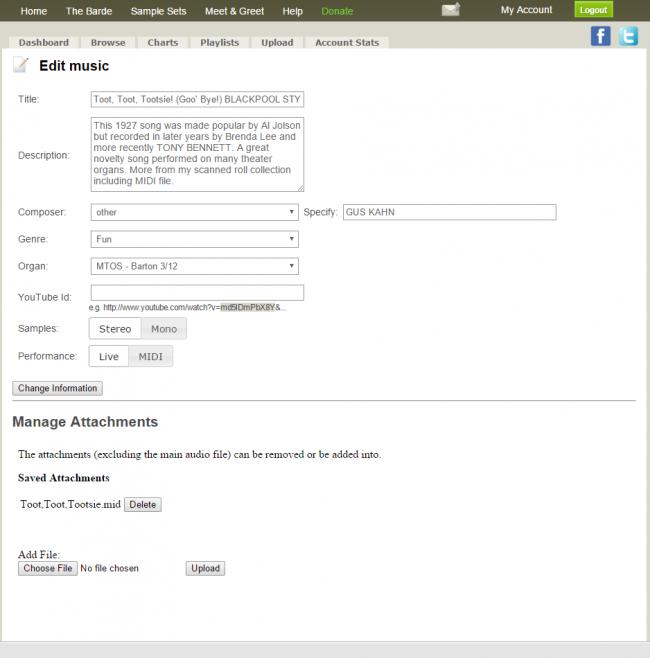The height and width of the screenshot is (658, 650).
Task: Open the Sample Sets menu
Action: point(158,11)
